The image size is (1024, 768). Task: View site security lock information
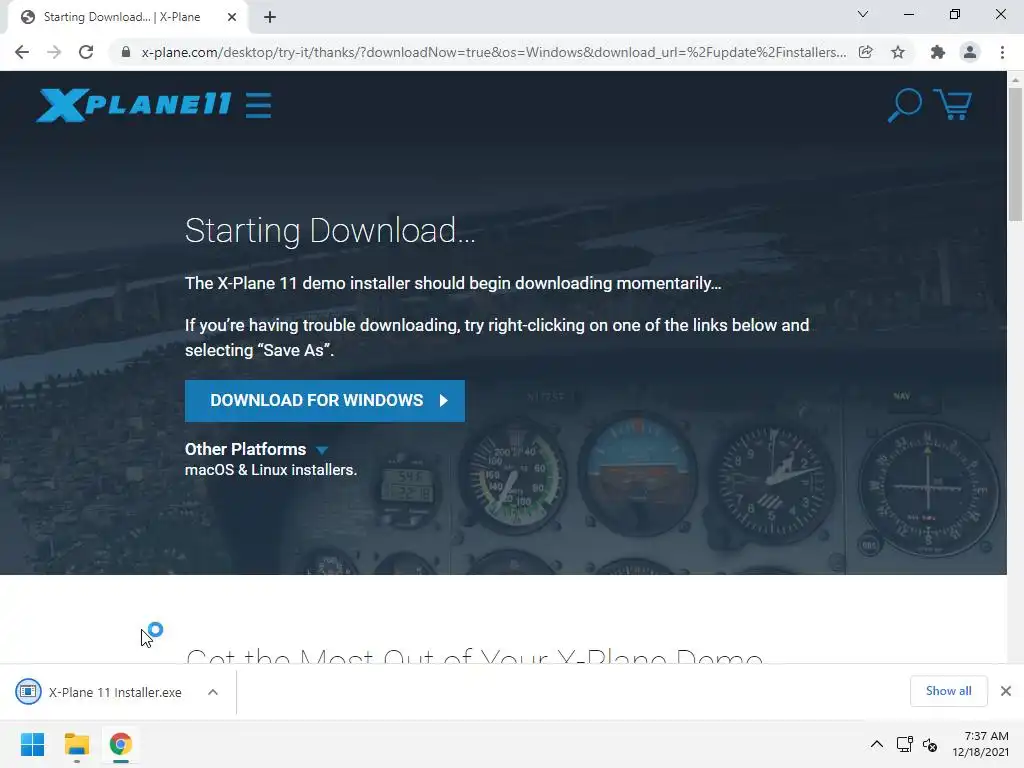coord(126,52)
